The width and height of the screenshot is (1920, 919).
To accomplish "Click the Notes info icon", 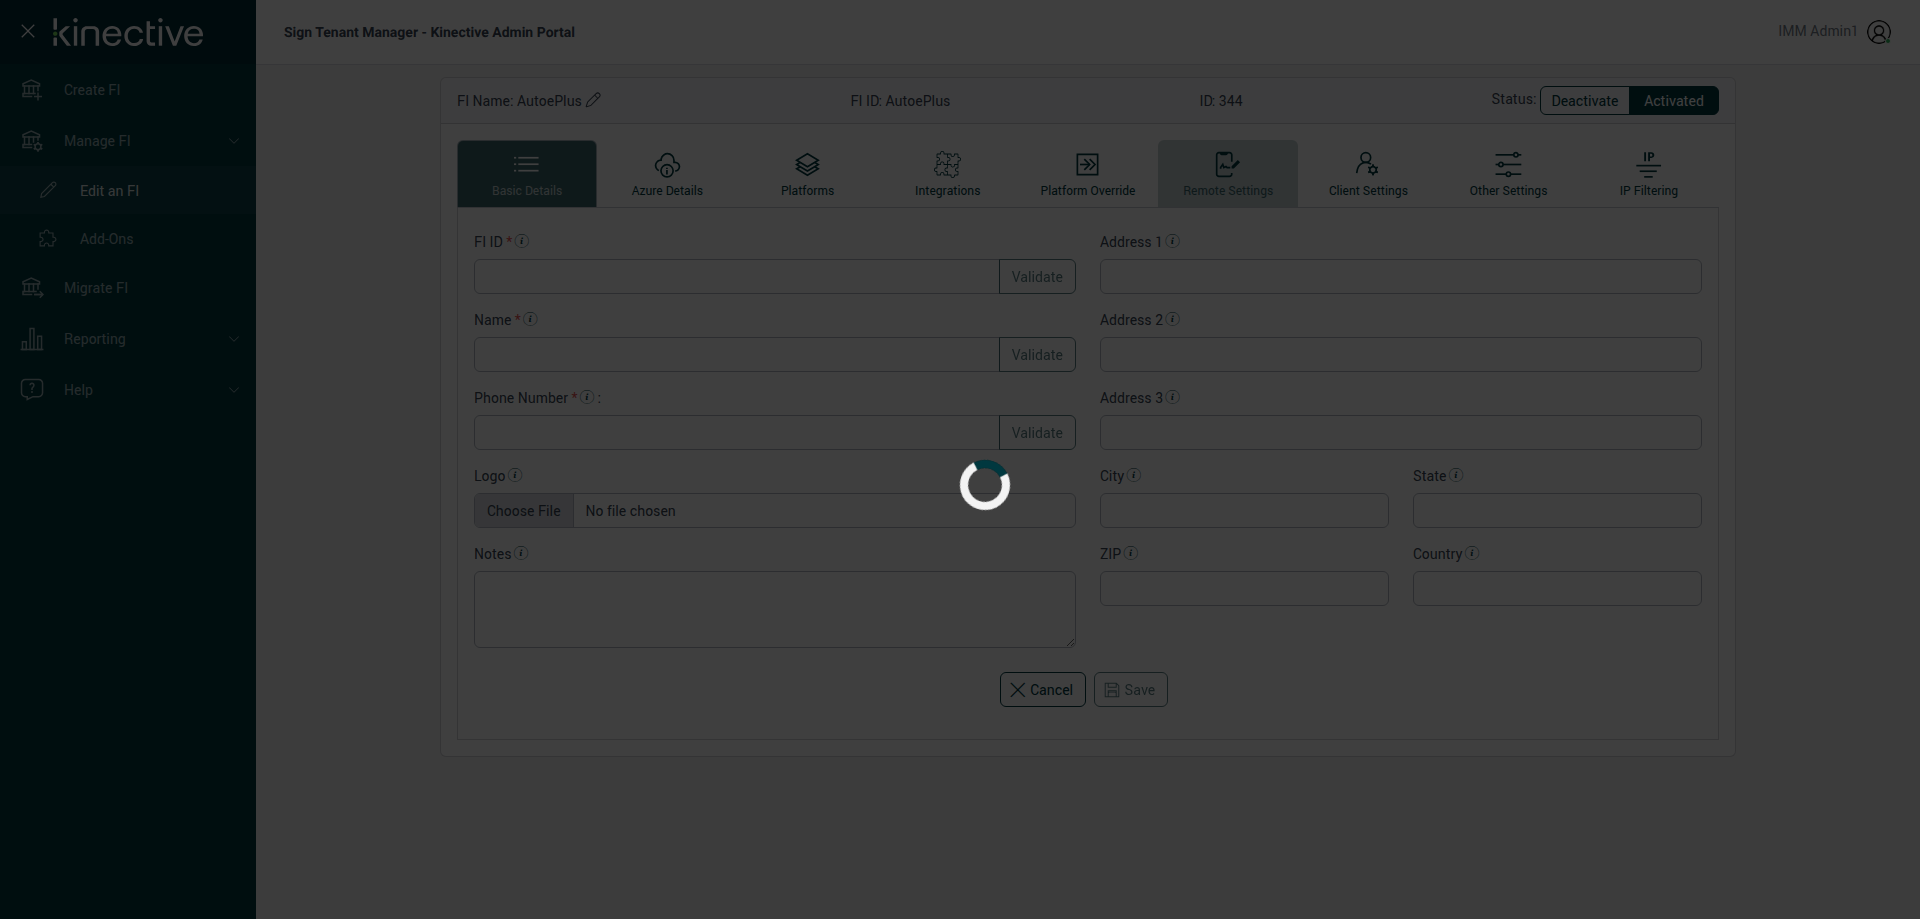I will pyautogui.click(x=522, y=553).
